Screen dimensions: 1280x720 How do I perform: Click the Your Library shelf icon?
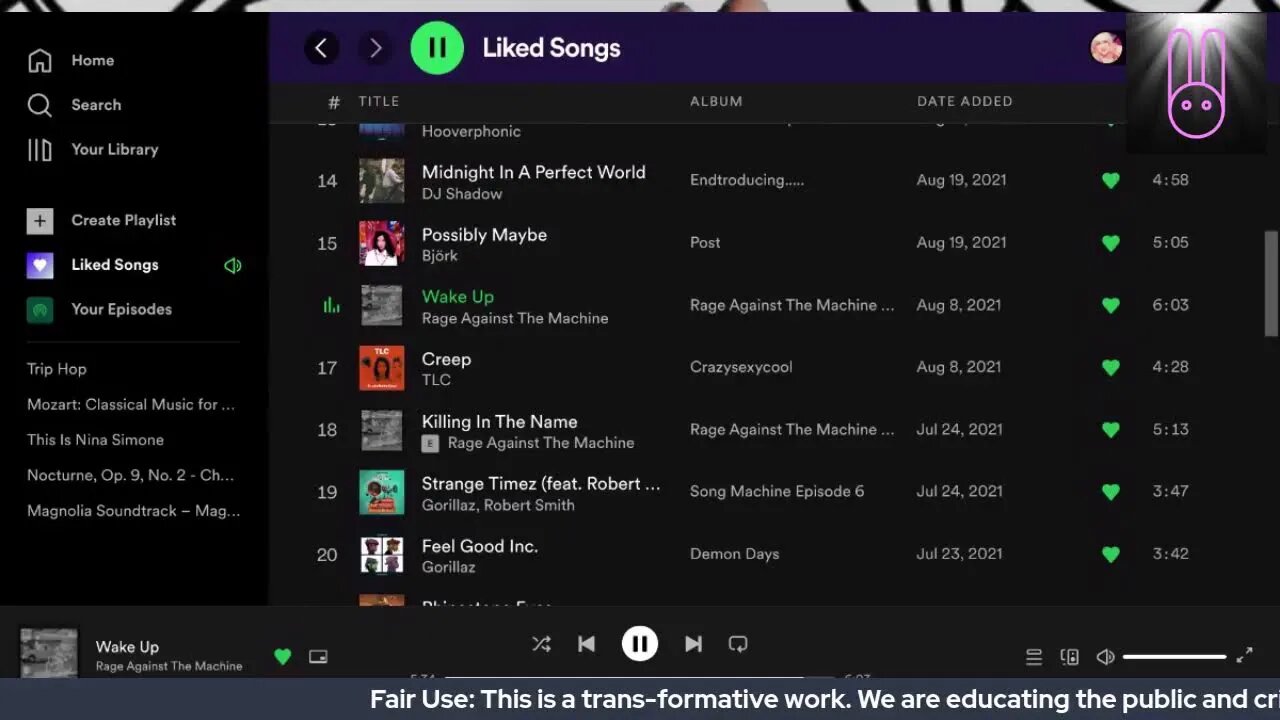(40, 149)
